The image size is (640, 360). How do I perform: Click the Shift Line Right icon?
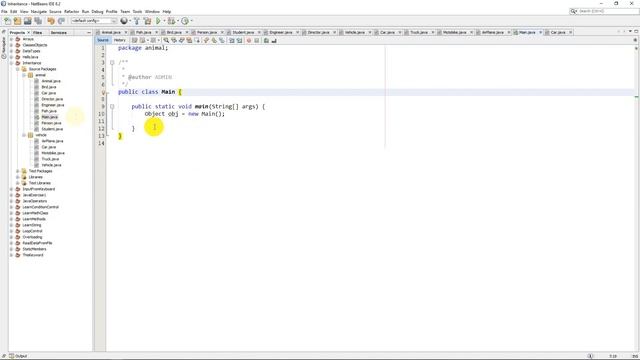pos(239,40)
